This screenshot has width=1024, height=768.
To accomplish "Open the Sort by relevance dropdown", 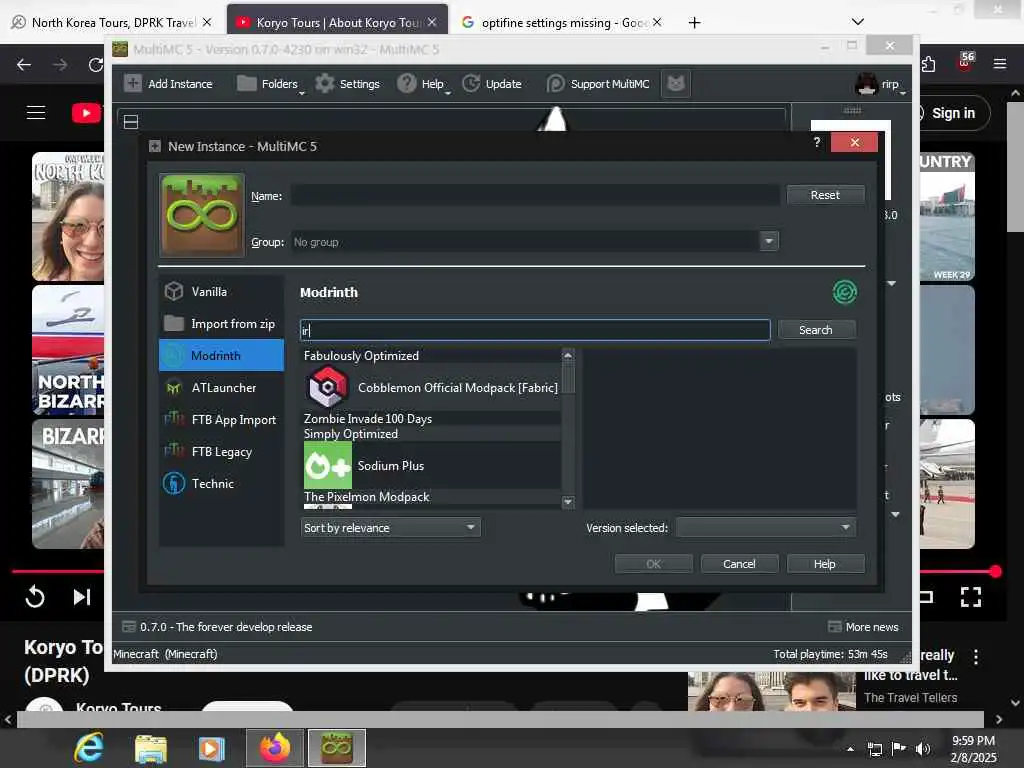I will pos(391,527).
